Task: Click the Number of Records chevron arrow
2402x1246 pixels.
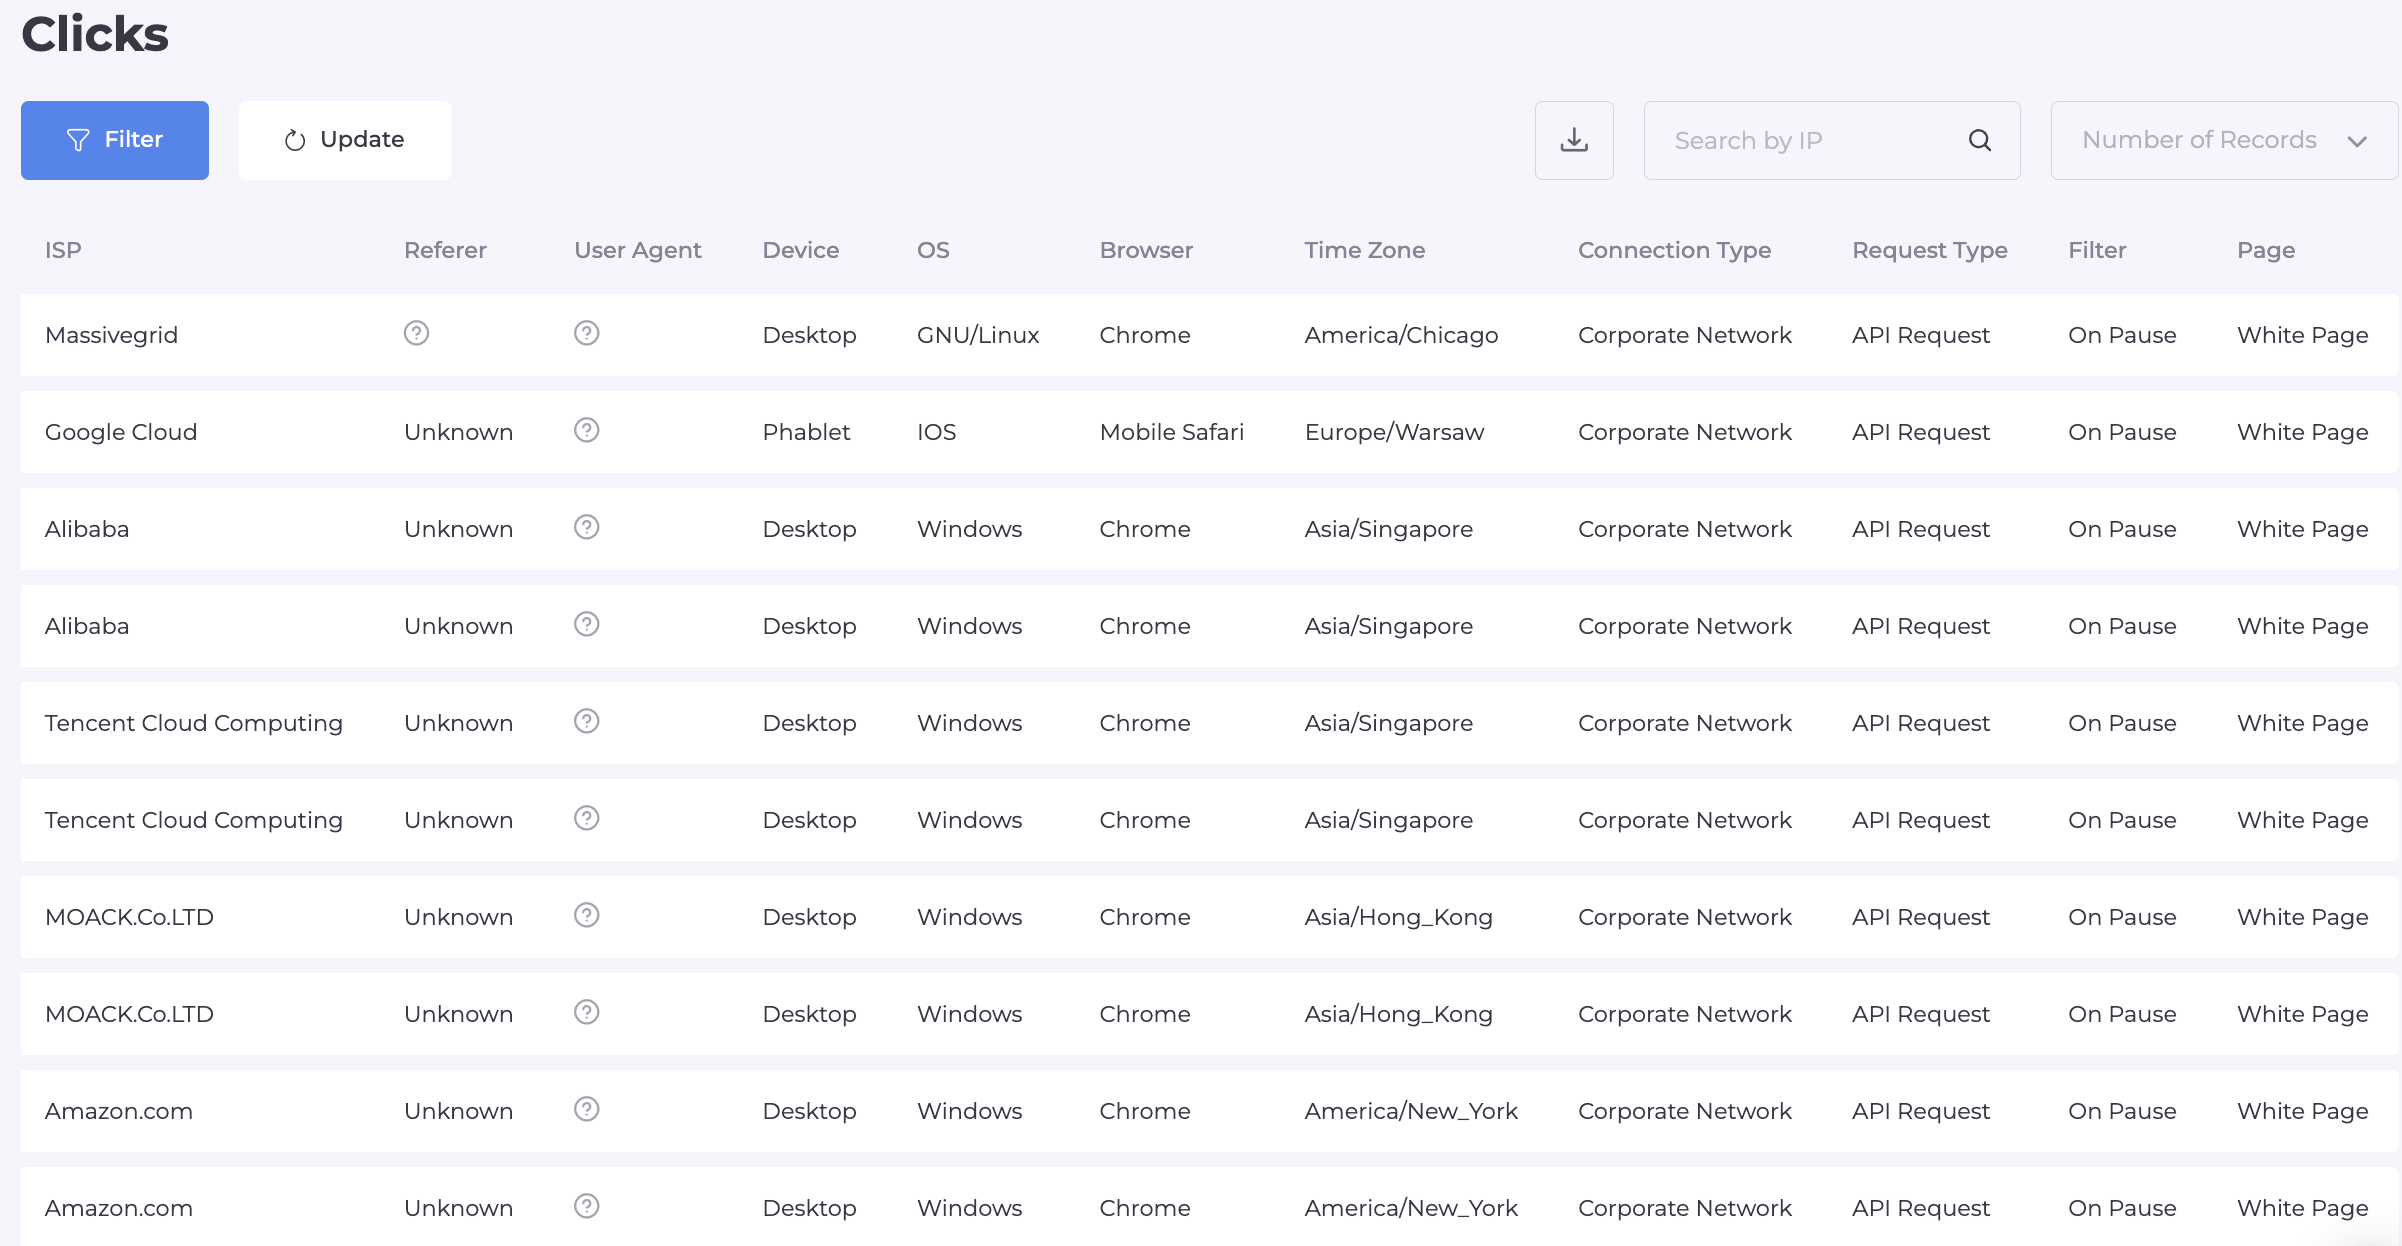Action: [2357, 141]
